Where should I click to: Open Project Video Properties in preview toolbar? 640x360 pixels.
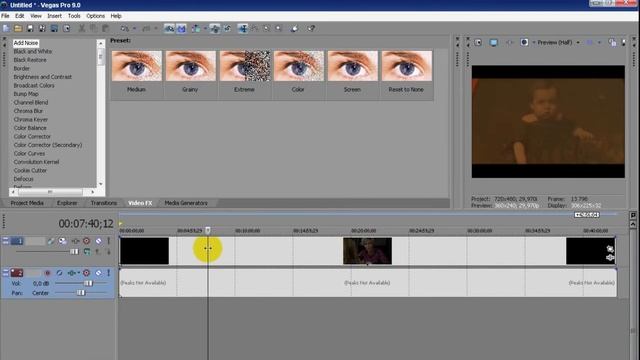click(x=478, y=42)
